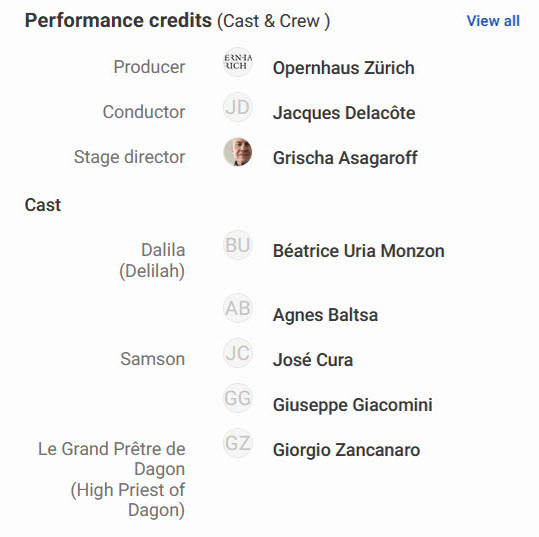The image size is (539, 537).
Task: Click the Performance credits heading
Action: click(118, 20)
